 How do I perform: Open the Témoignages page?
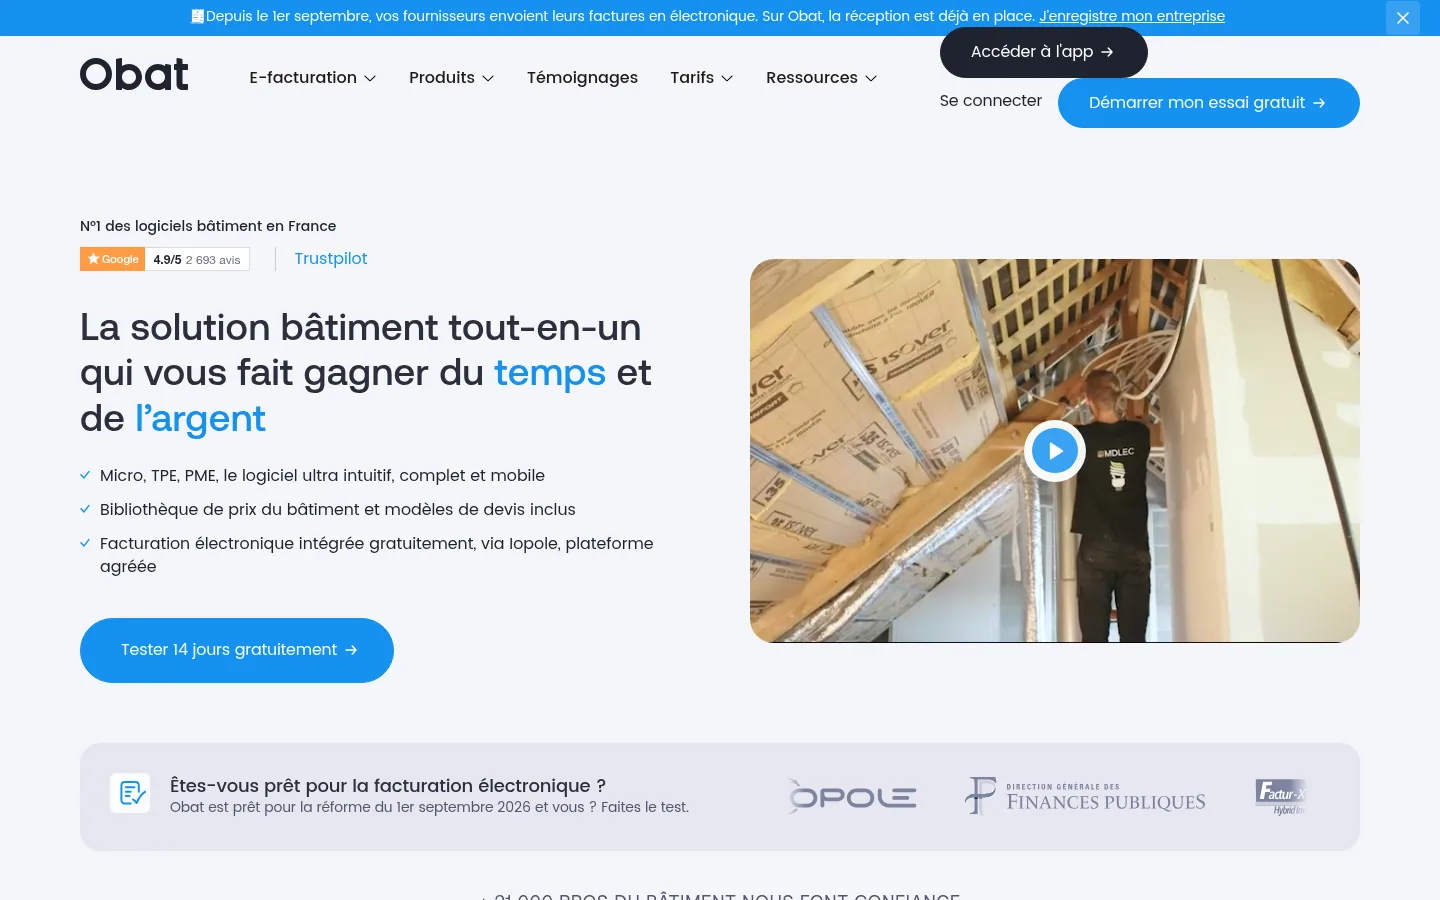[x=582, y=78]
